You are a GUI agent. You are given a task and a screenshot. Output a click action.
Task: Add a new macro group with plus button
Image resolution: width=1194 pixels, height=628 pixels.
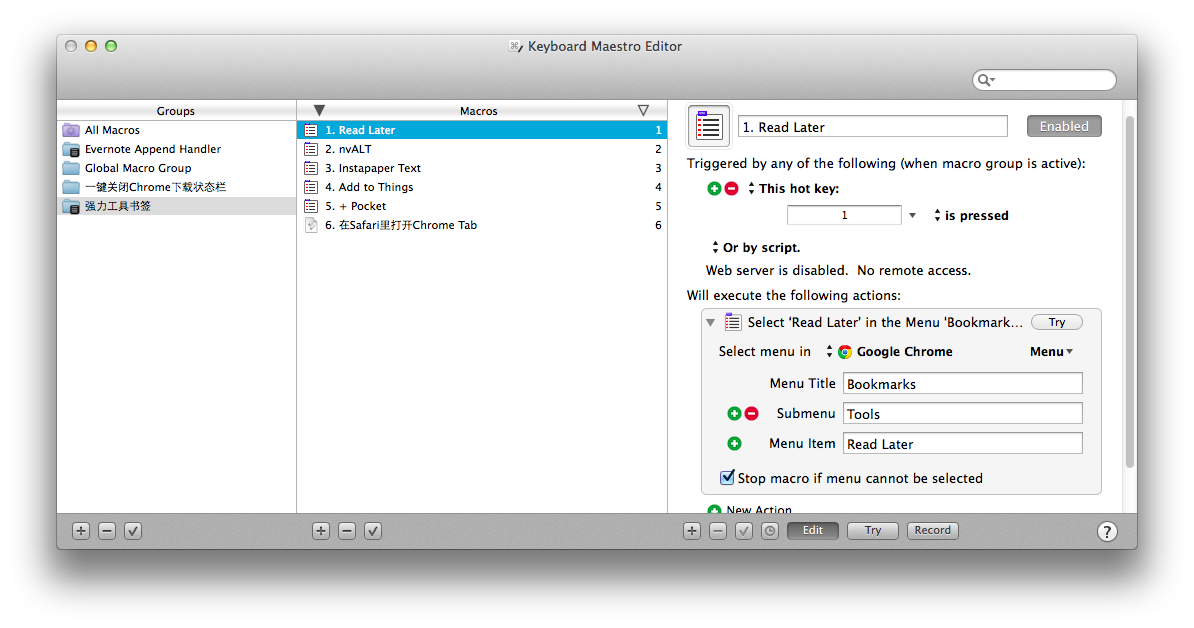click(81, 531)
